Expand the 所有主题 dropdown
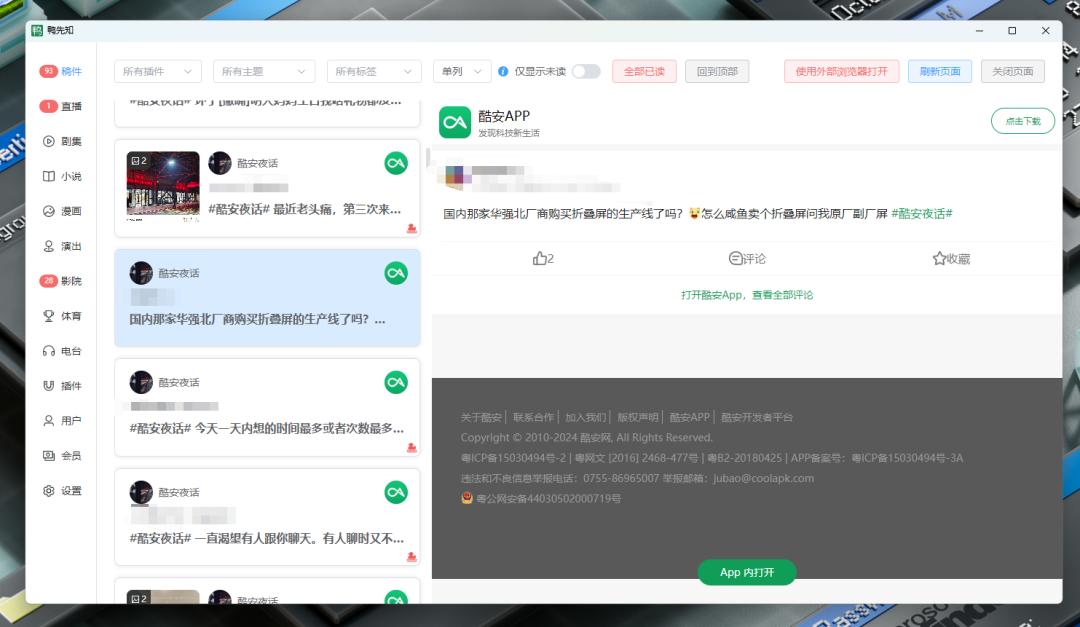 click(x=264, y=72)
